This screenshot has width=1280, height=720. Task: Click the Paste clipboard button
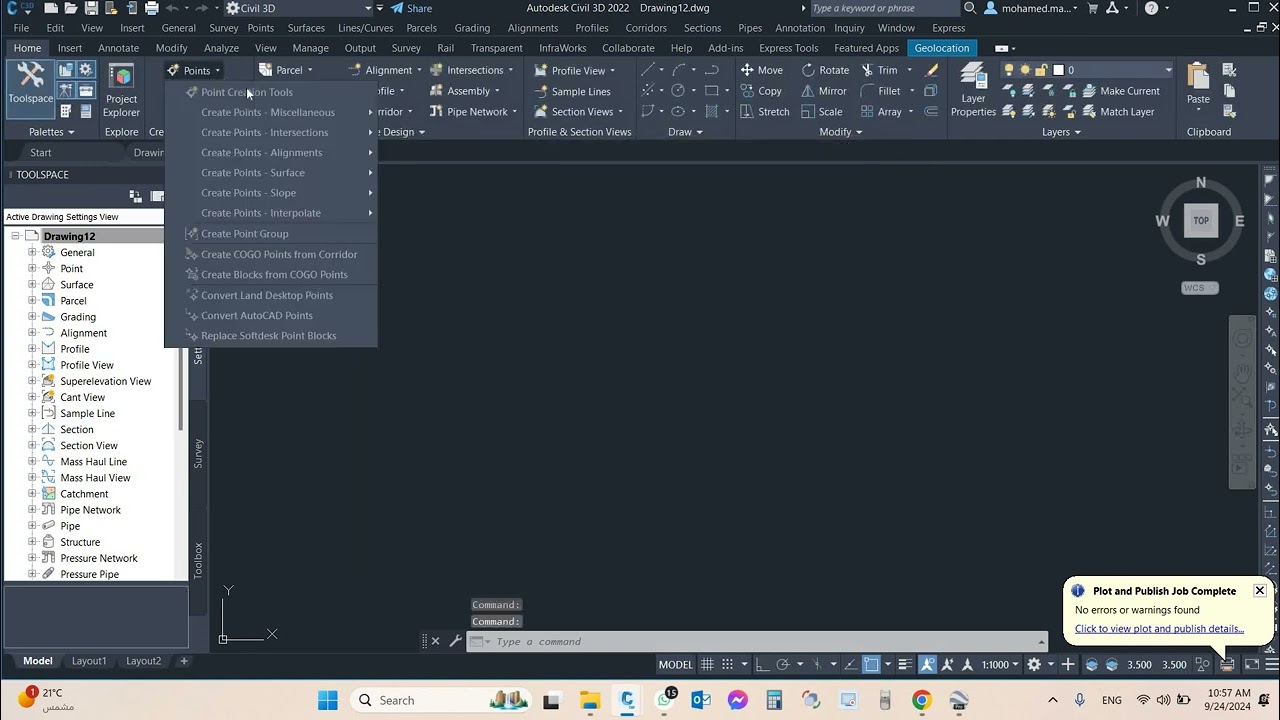1198,84
